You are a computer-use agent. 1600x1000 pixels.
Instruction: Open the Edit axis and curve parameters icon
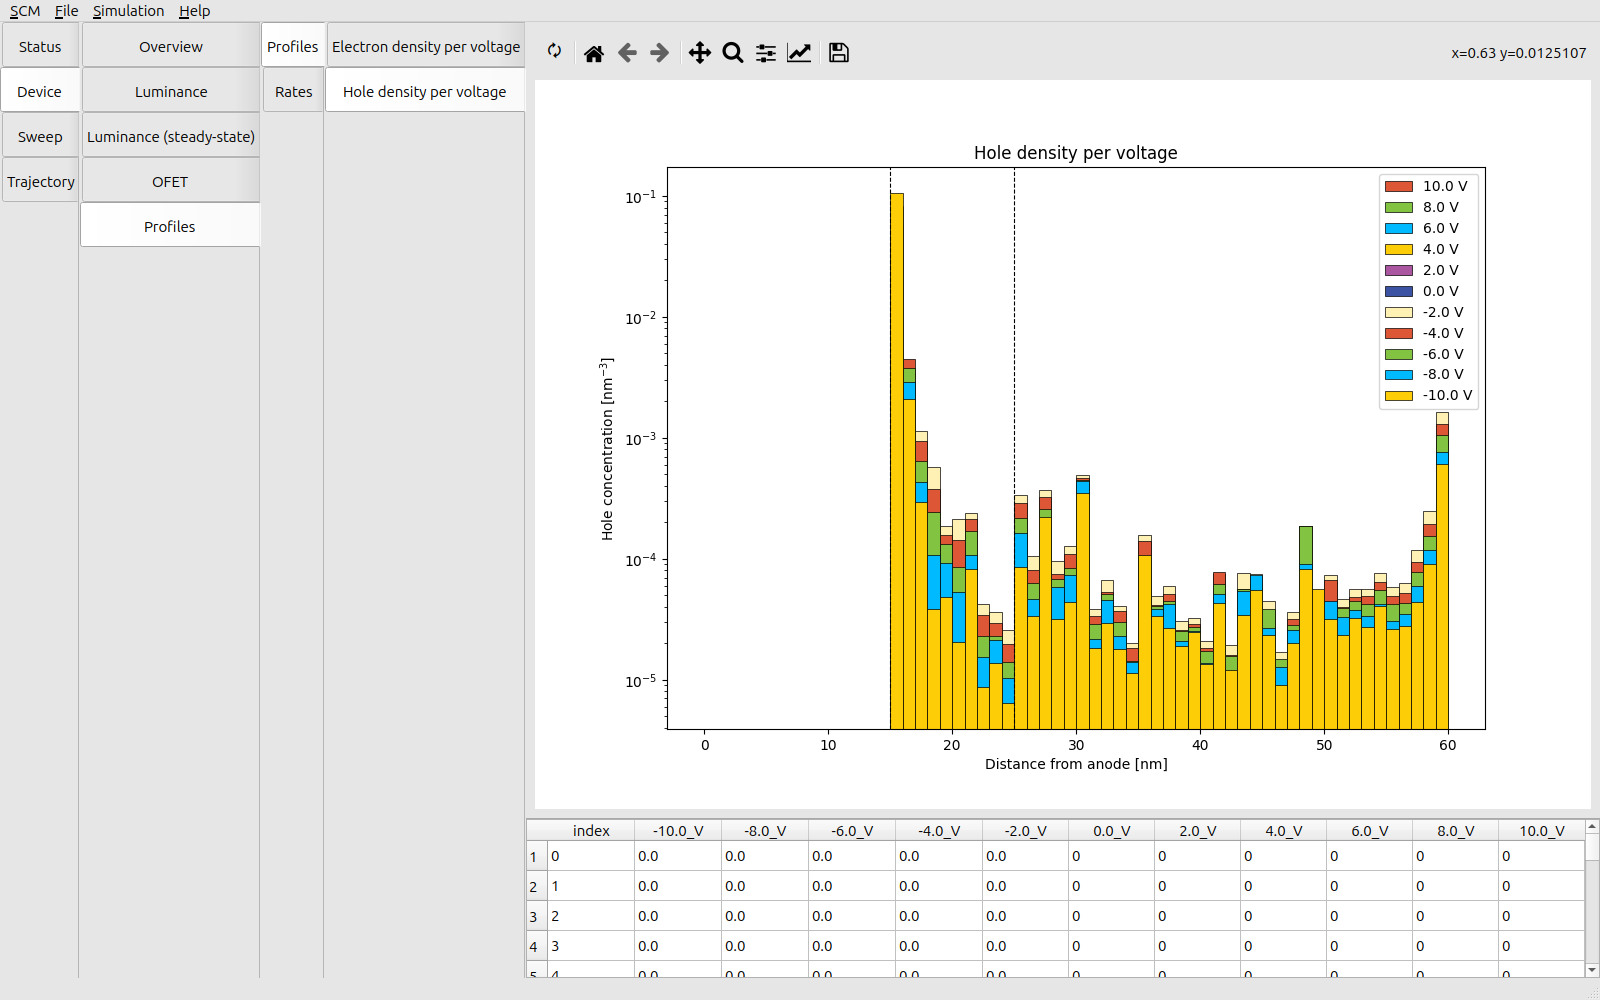[799, 53]
